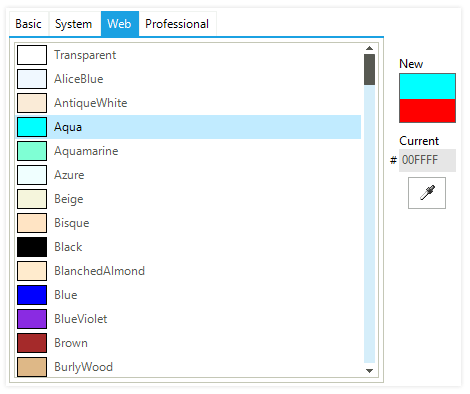
Task: Select the highlighted Aqua entry text
Action: pos(68,127)
